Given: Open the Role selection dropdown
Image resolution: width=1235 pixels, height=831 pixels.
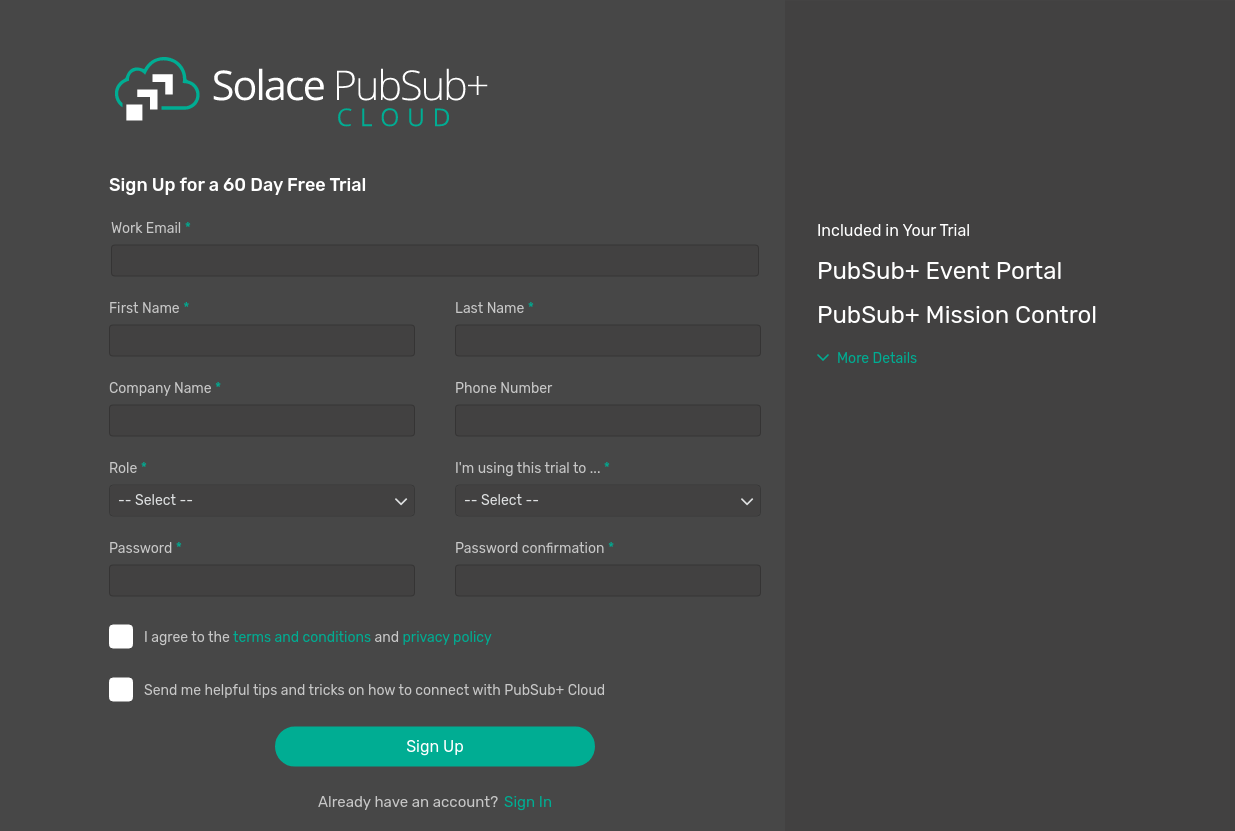Looking at the screenshot, I should tap(261, 500).
